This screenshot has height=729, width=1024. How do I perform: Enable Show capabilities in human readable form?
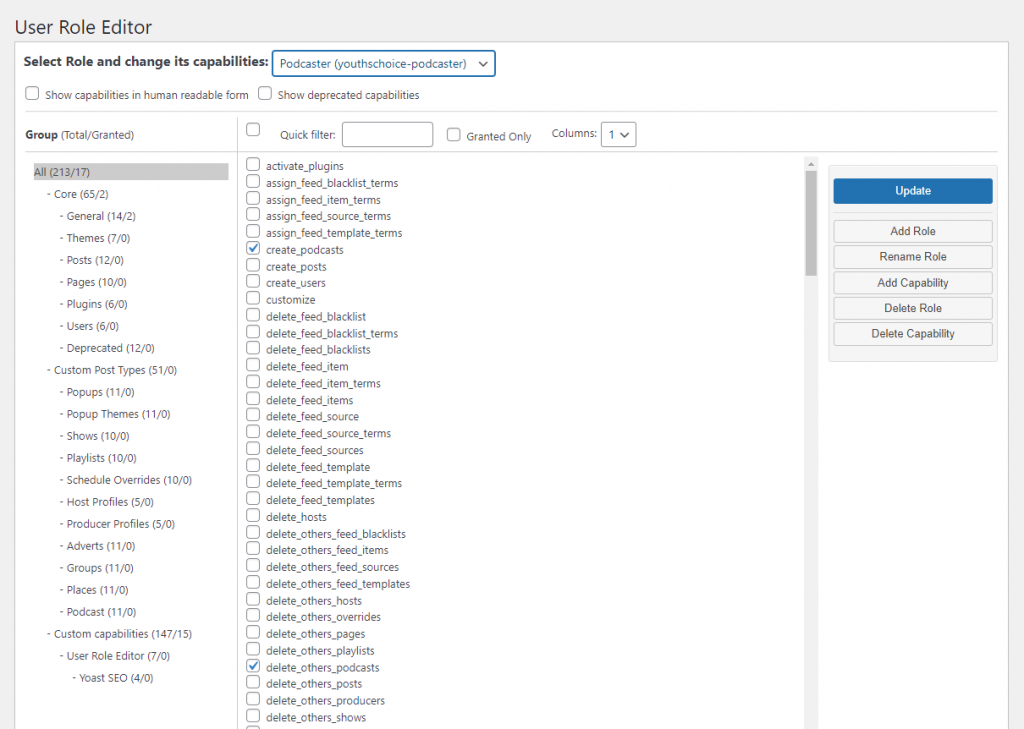[x=32, y=94]
